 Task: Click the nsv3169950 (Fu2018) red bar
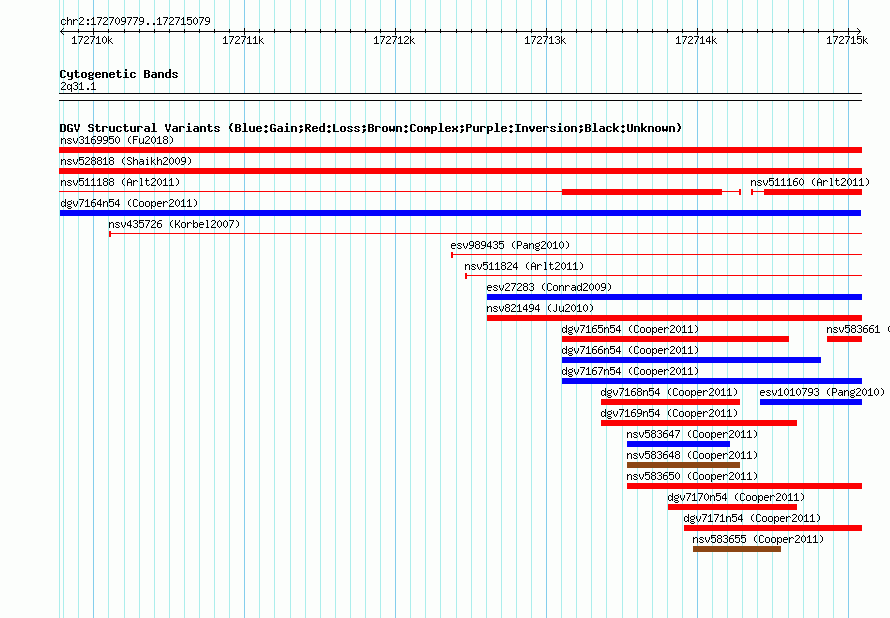(x=460, y=150)
